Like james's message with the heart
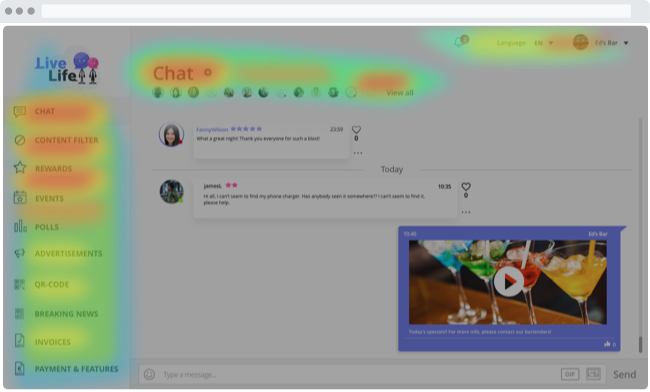650x392 pixels. pyautogui.click(x=466, y=186)
